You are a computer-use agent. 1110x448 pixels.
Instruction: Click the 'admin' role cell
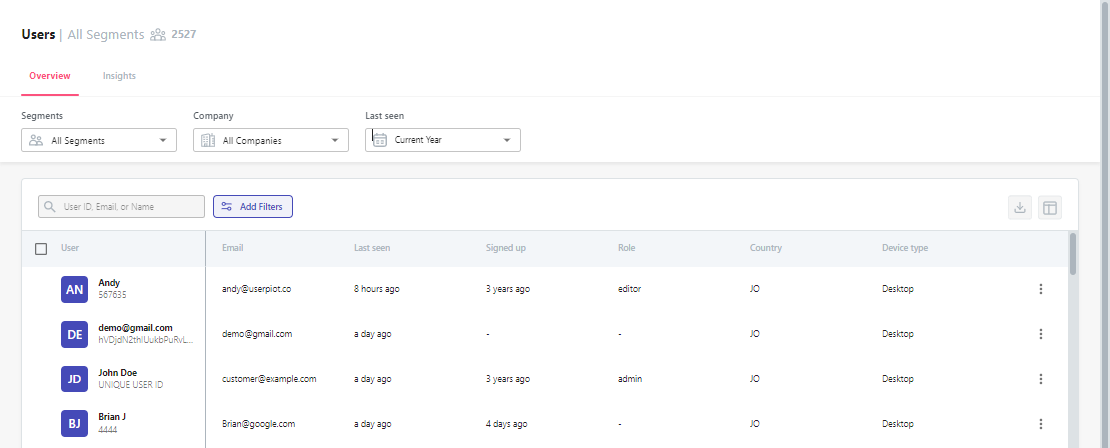pyautogui.click(x=630, y=379)
